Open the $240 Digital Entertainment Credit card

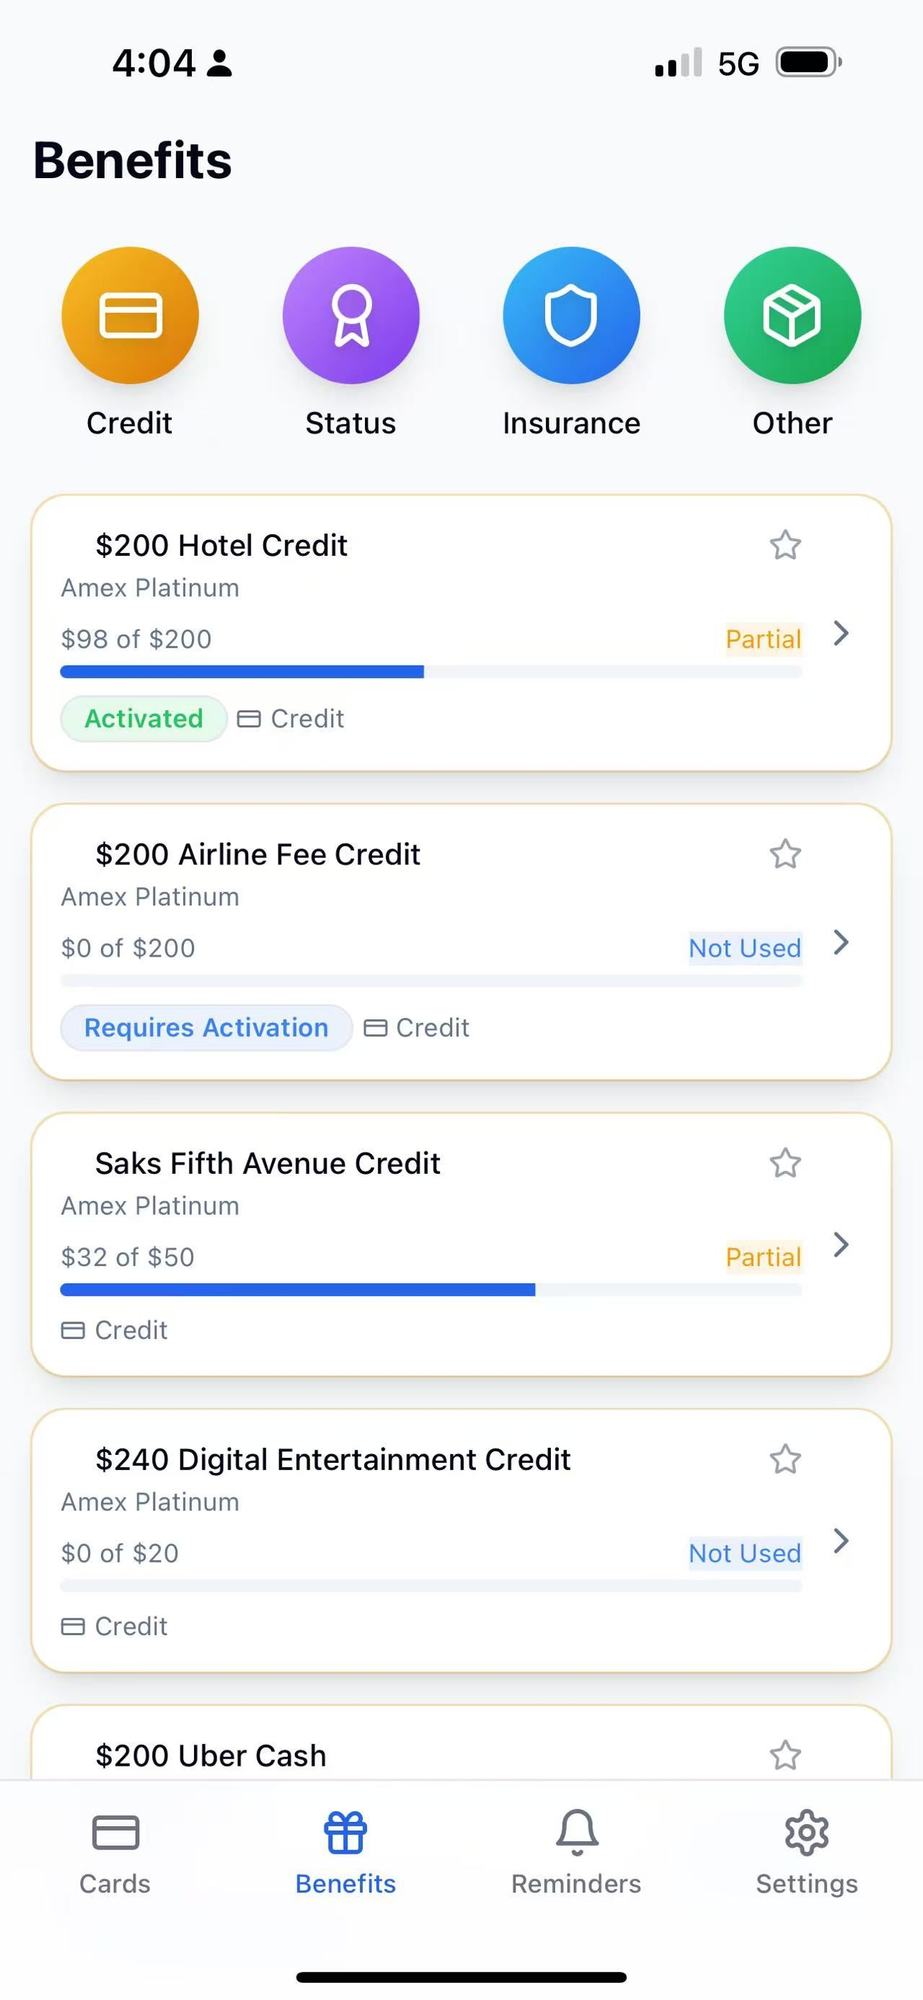click(x=461, y=1540)
